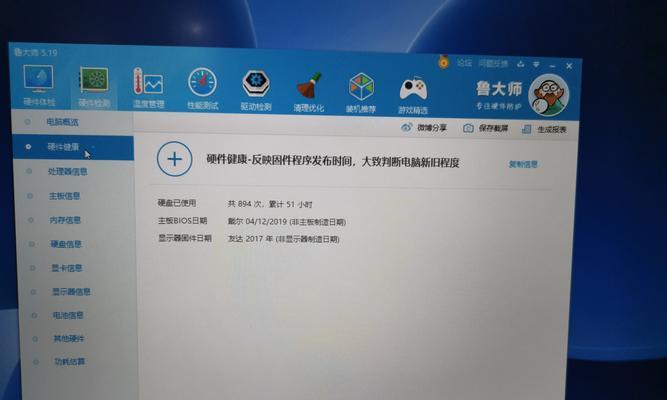Viewport: 667px width, 400px height.
Task: Click the 保存截屏 save screenshot button
Action: pos(485,128)
